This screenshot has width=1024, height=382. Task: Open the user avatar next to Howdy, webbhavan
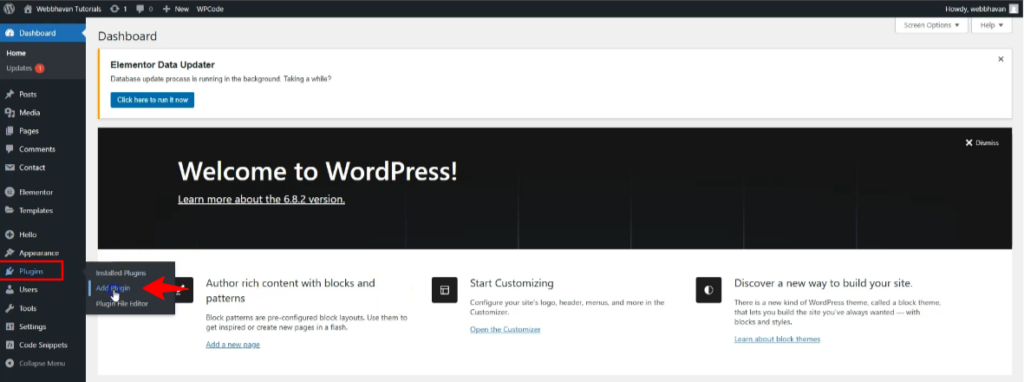point(1013,9)
